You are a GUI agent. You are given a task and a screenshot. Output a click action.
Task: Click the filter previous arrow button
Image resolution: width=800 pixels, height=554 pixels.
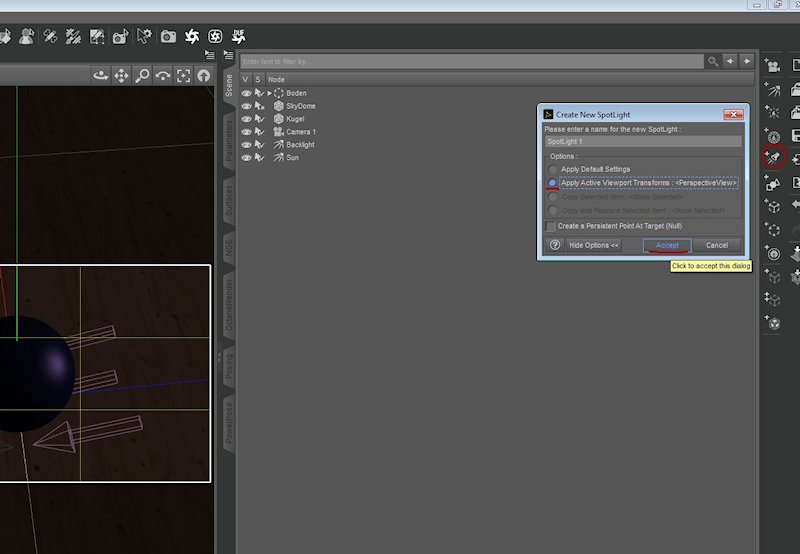point(730,61)
